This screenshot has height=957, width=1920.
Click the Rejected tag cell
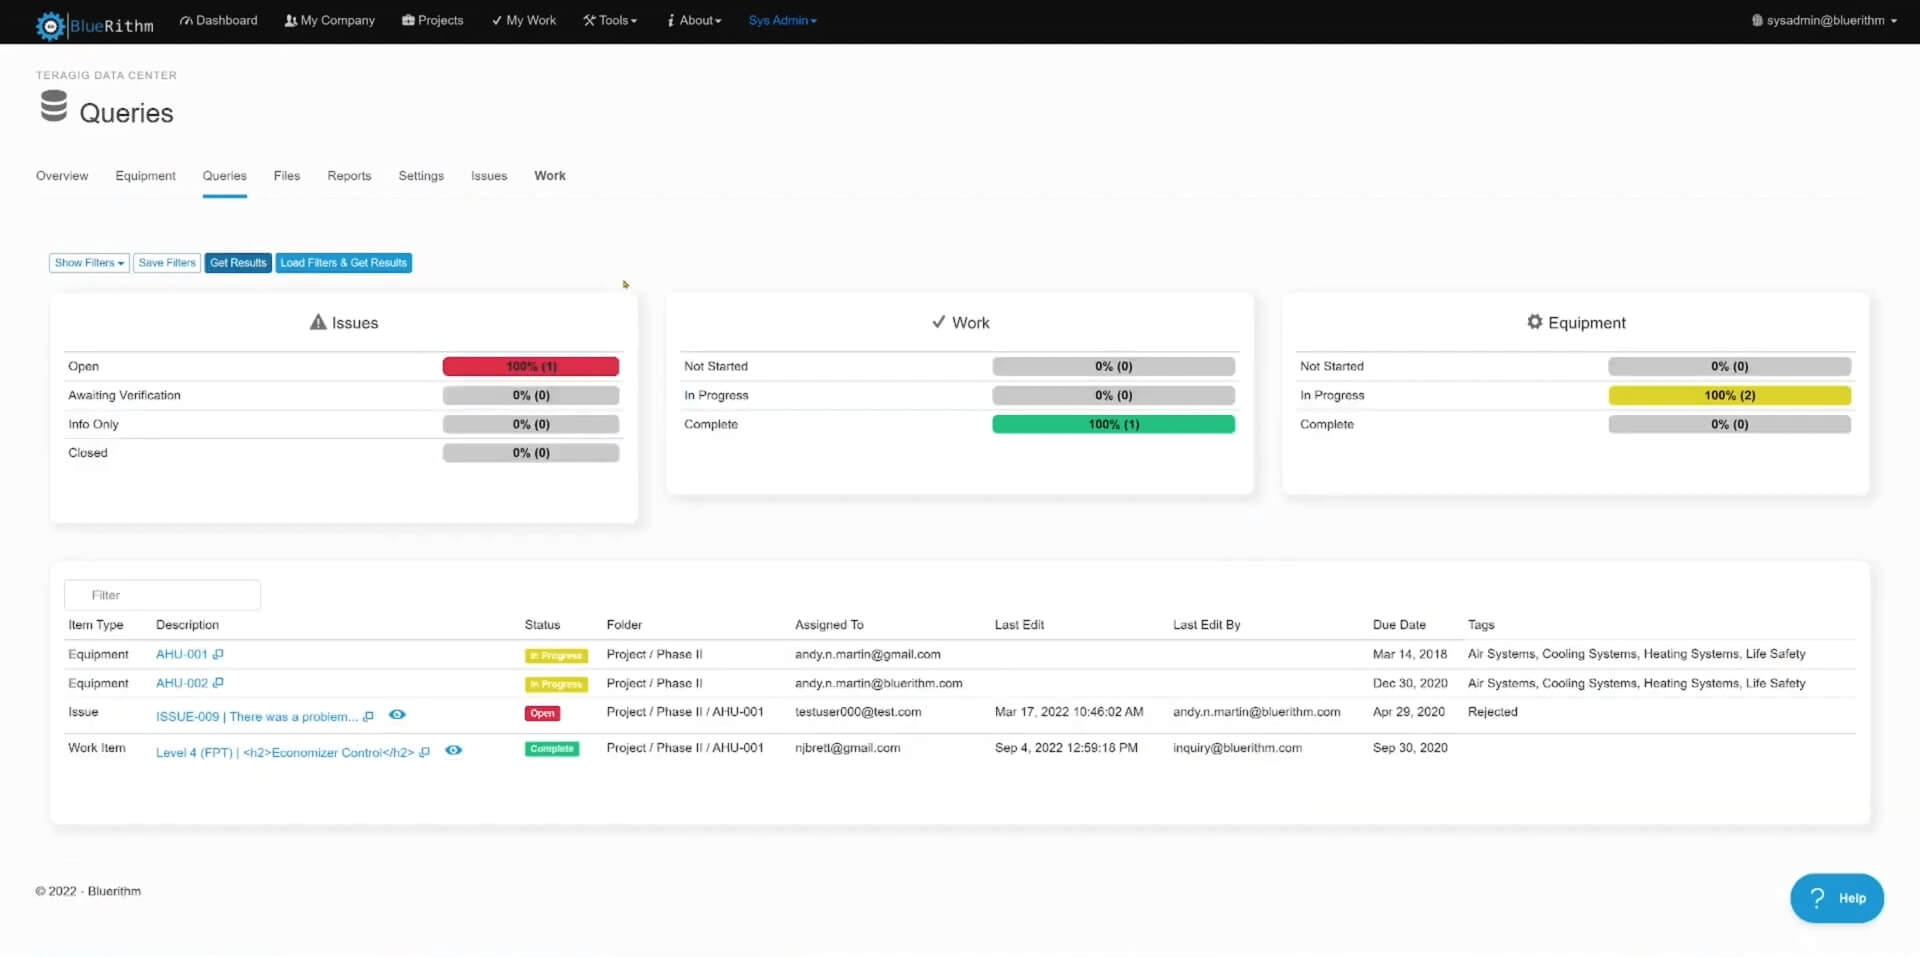coord(1492,712)
